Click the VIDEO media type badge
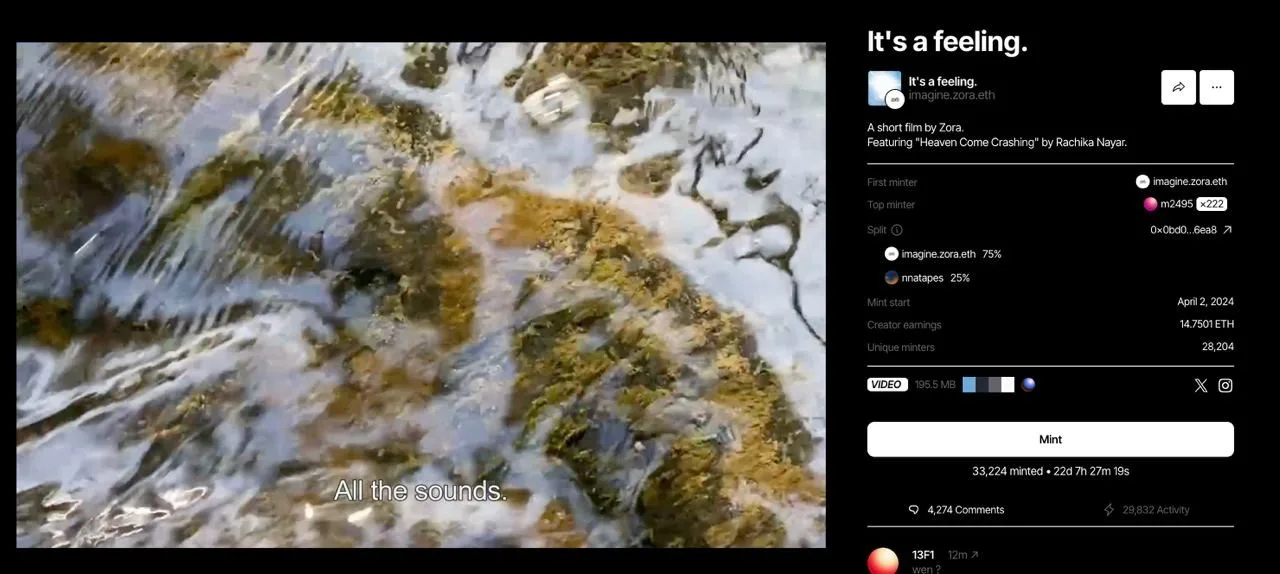 (x=887, y=385)
